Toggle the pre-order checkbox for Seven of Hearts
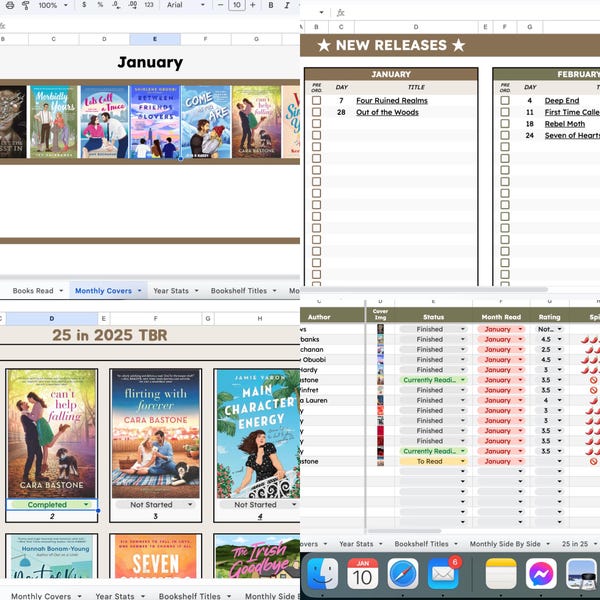The height and width of the screenshot is (600, 600). pyautogui.click(x=505, y=135)
